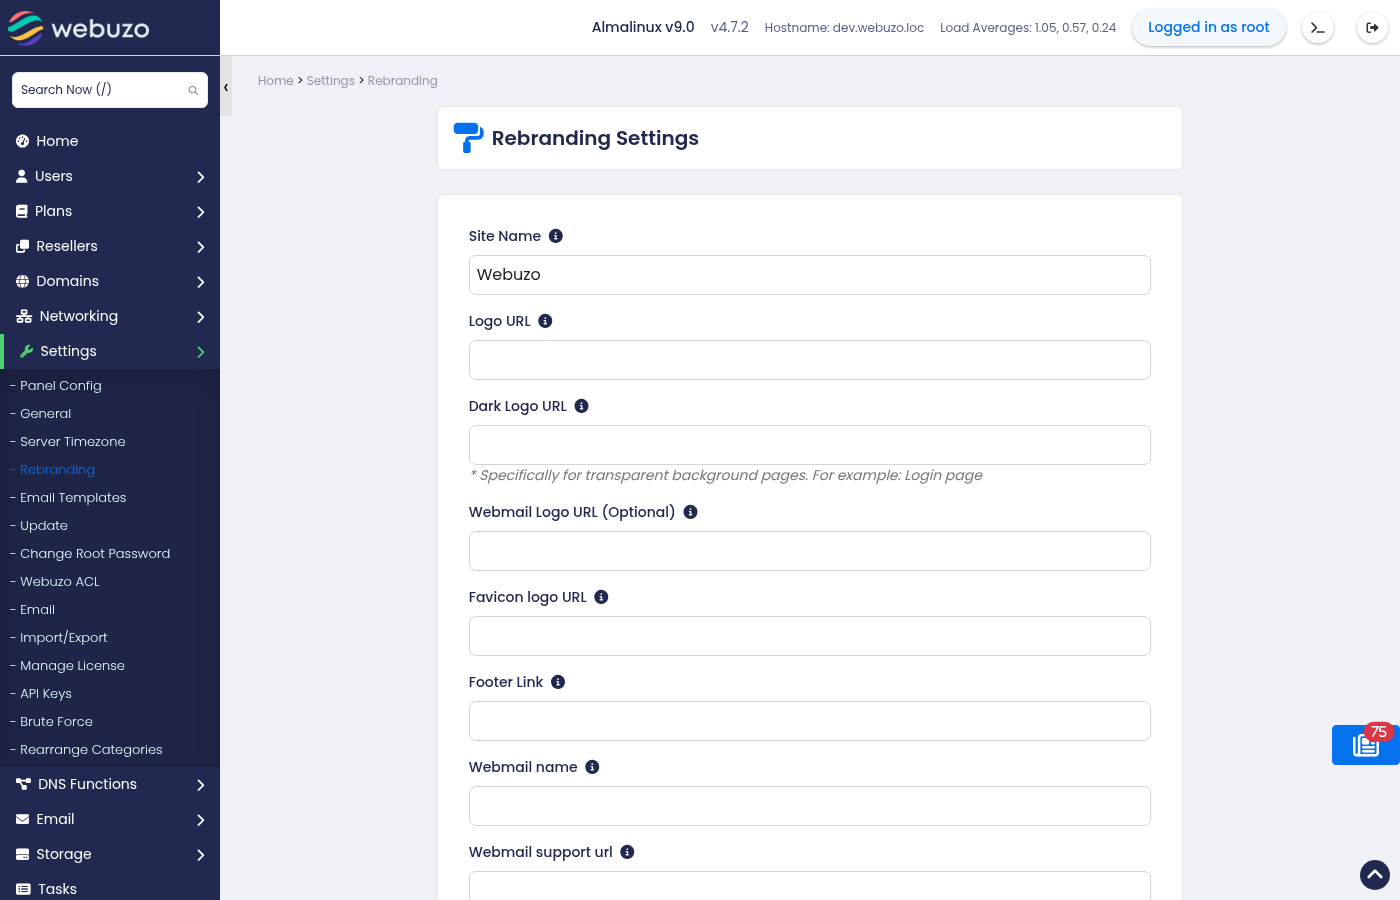Click the DNS Functions icon
Image resolution: width=1400 pixels, height=900 pixels.
coord(24,784)
